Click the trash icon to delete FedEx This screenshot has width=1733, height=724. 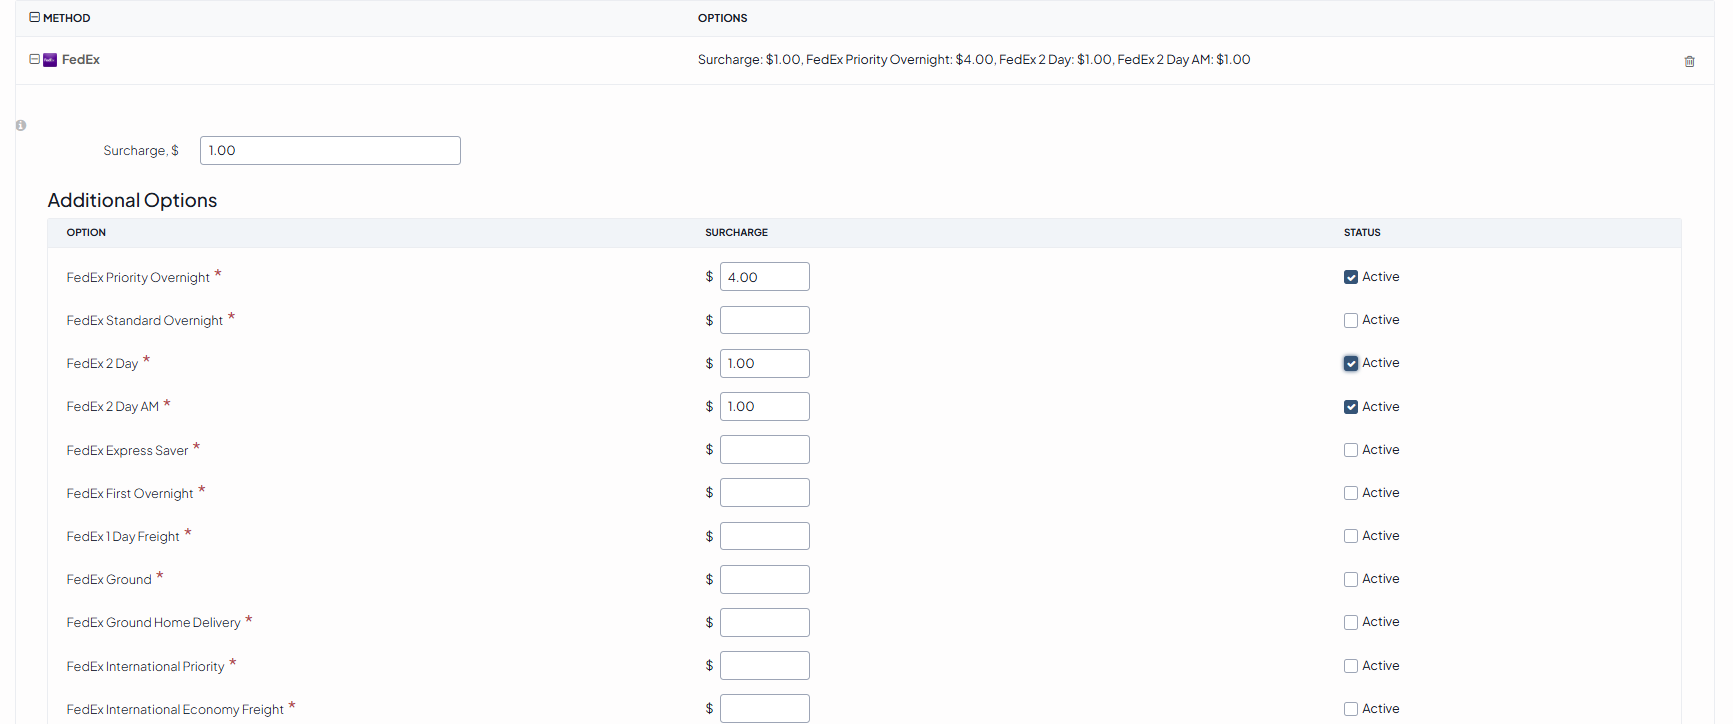click(x=1689, y=61)
